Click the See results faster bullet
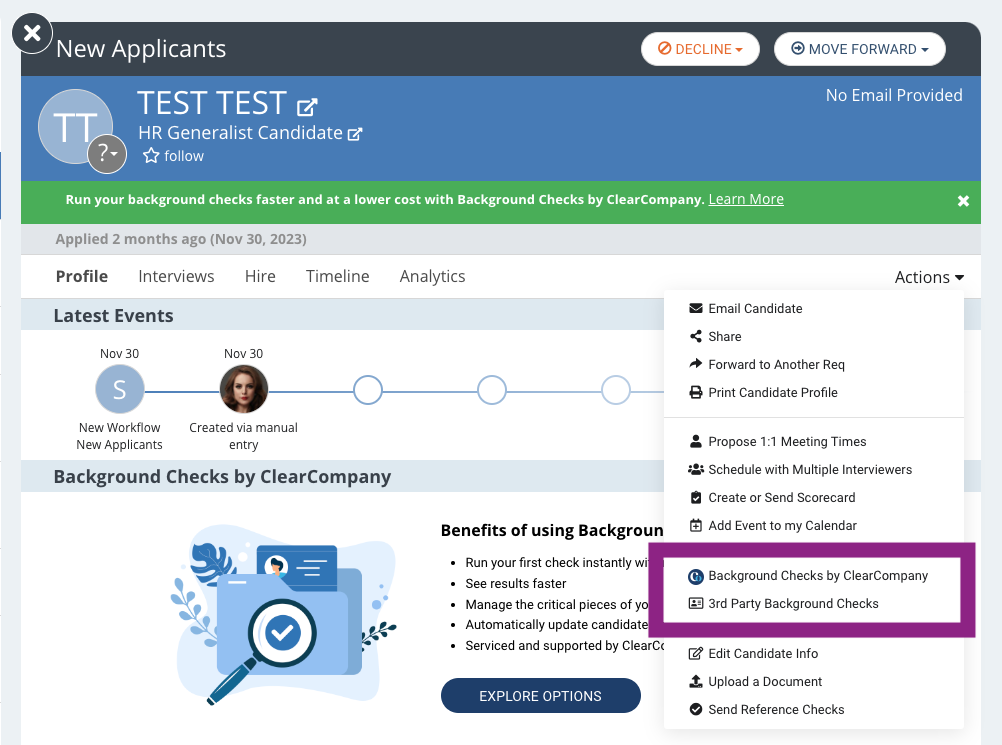 [516, 583]
